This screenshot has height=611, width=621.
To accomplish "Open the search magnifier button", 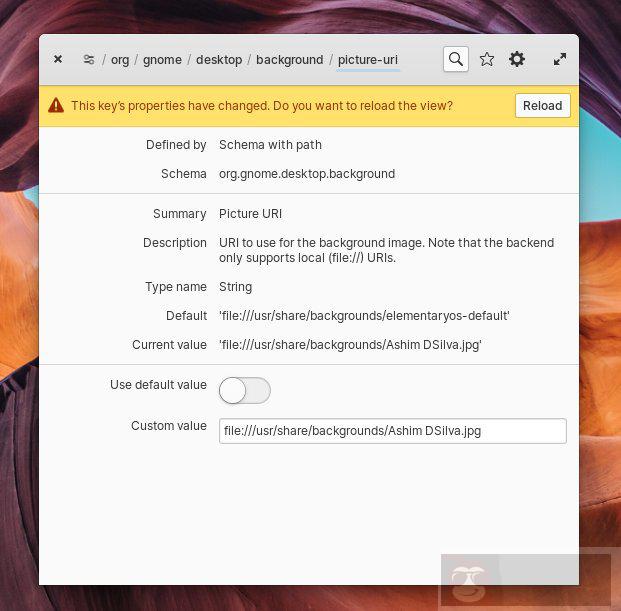I will click(456, 59).
